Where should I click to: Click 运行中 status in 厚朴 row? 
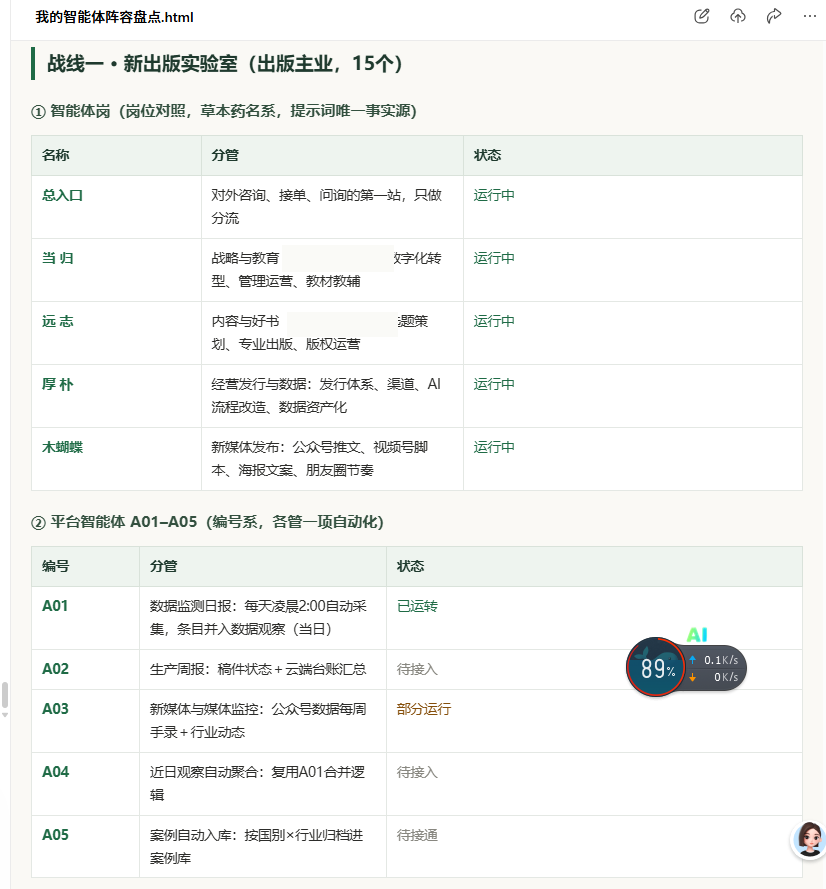tap(494, 384)
